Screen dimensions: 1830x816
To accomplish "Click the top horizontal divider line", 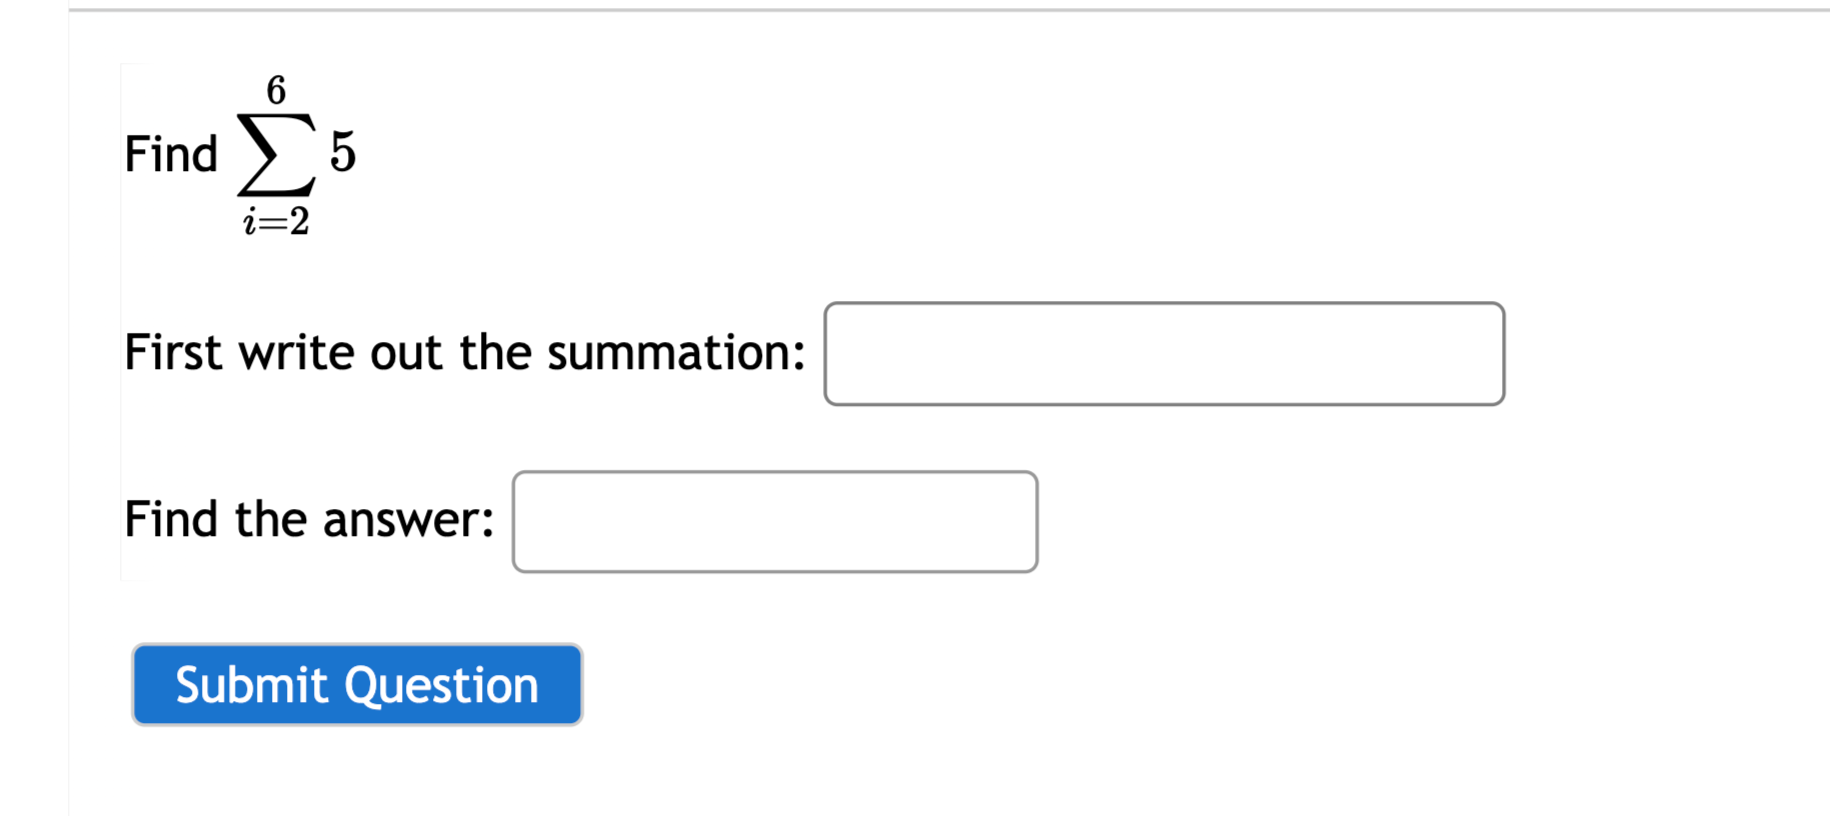I will click(900, 11).
